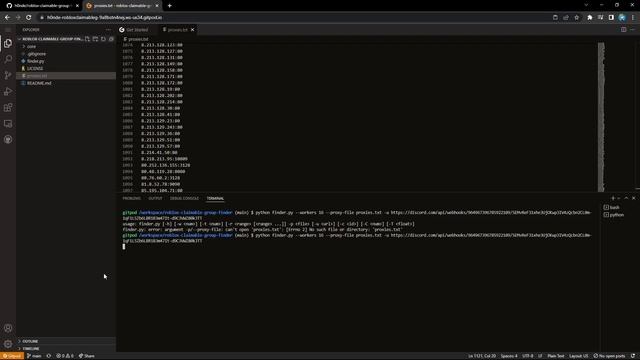
Task: Maximize the terminal panel size
Action: click(626, 198)
